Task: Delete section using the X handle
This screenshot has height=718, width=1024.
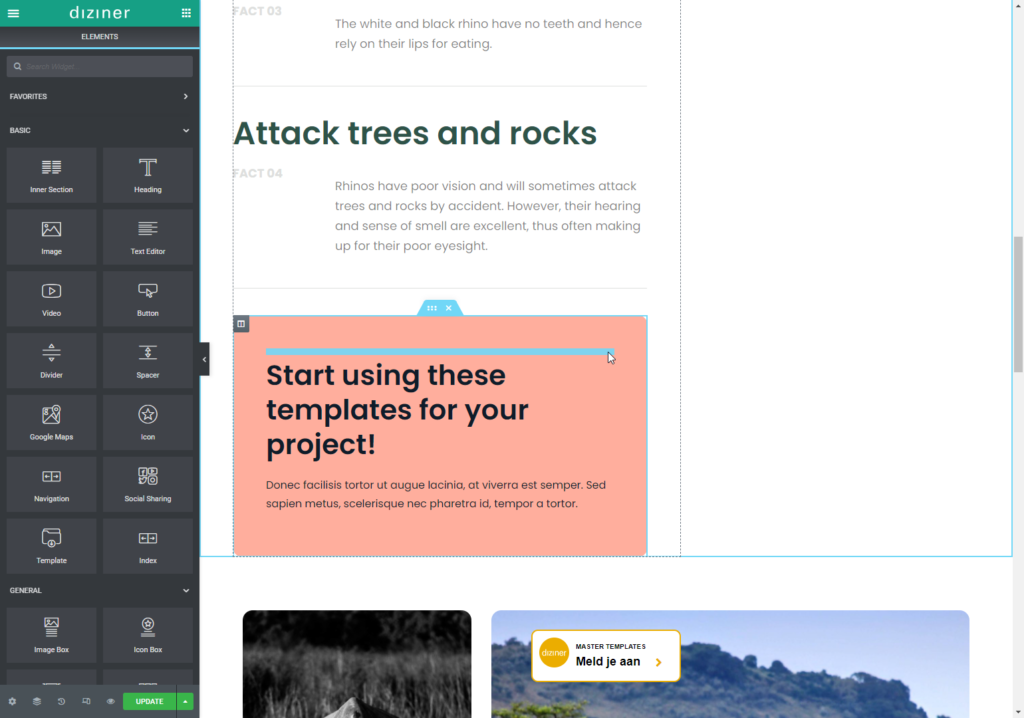Action: click(x=449, y=308)
